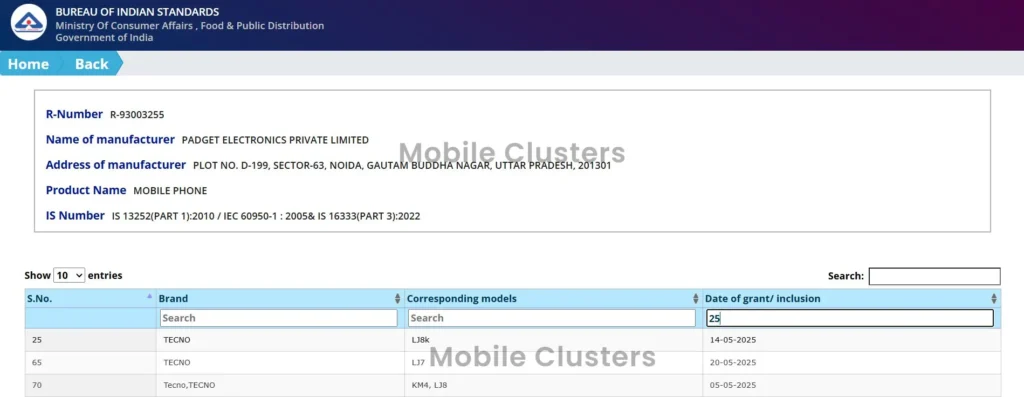Click Bureau of Indian Standards title text

click(137, 12)
